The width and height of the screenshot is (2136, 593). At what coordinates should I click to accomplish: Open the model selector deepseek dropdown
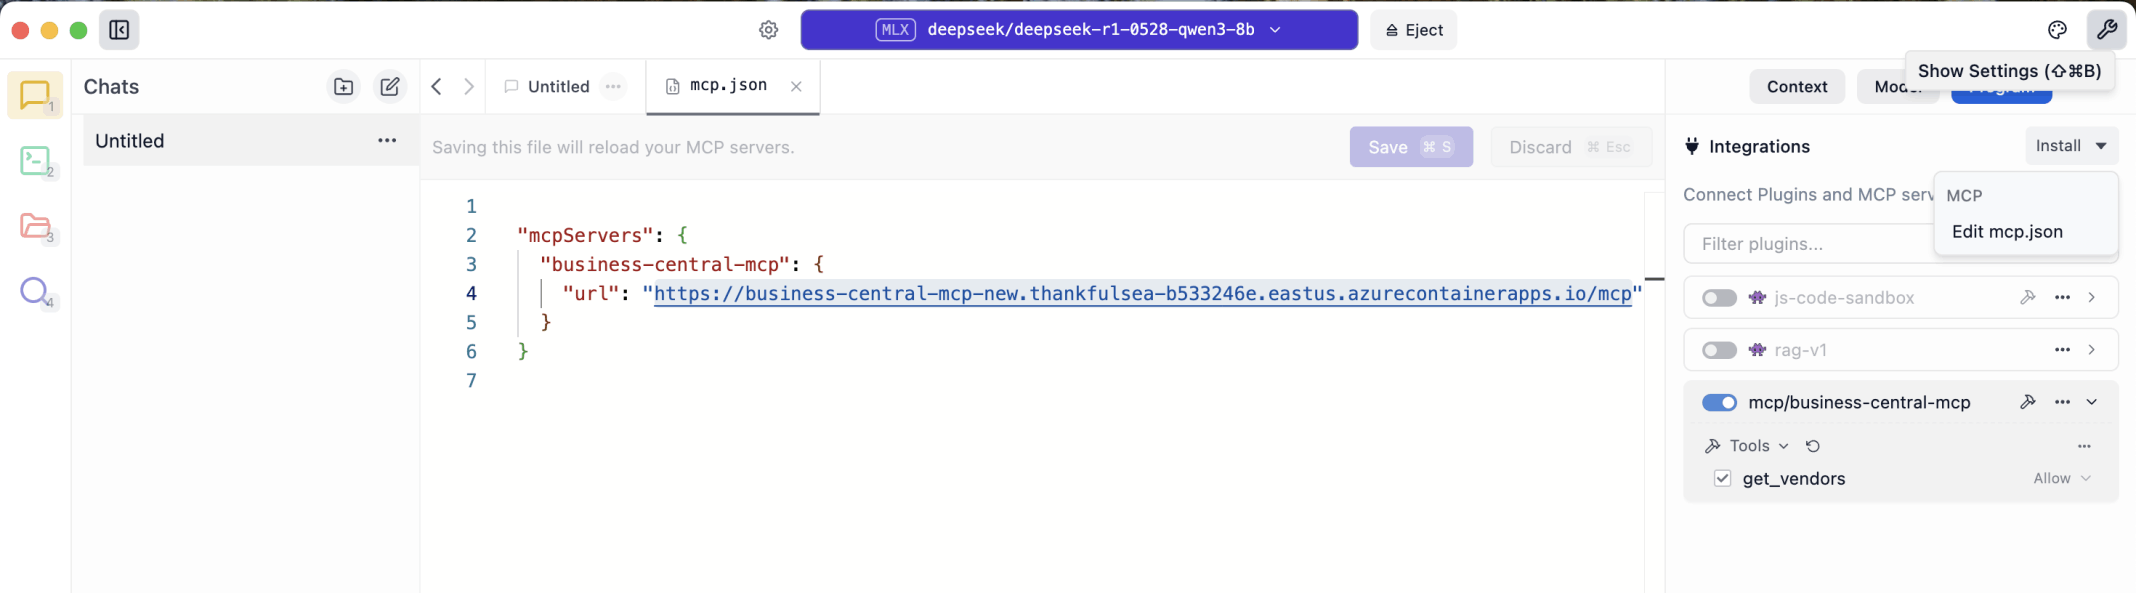click(x=1078, y=30)
